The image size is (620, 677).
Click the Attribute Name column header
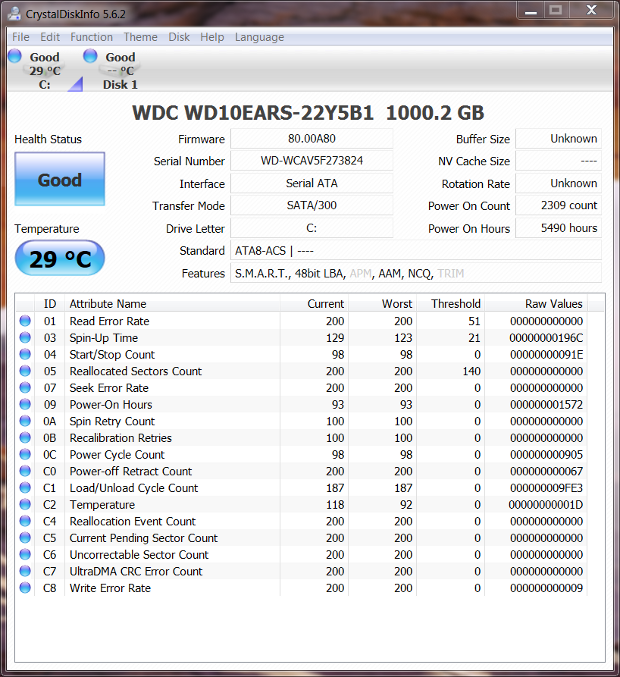point(108,303)
